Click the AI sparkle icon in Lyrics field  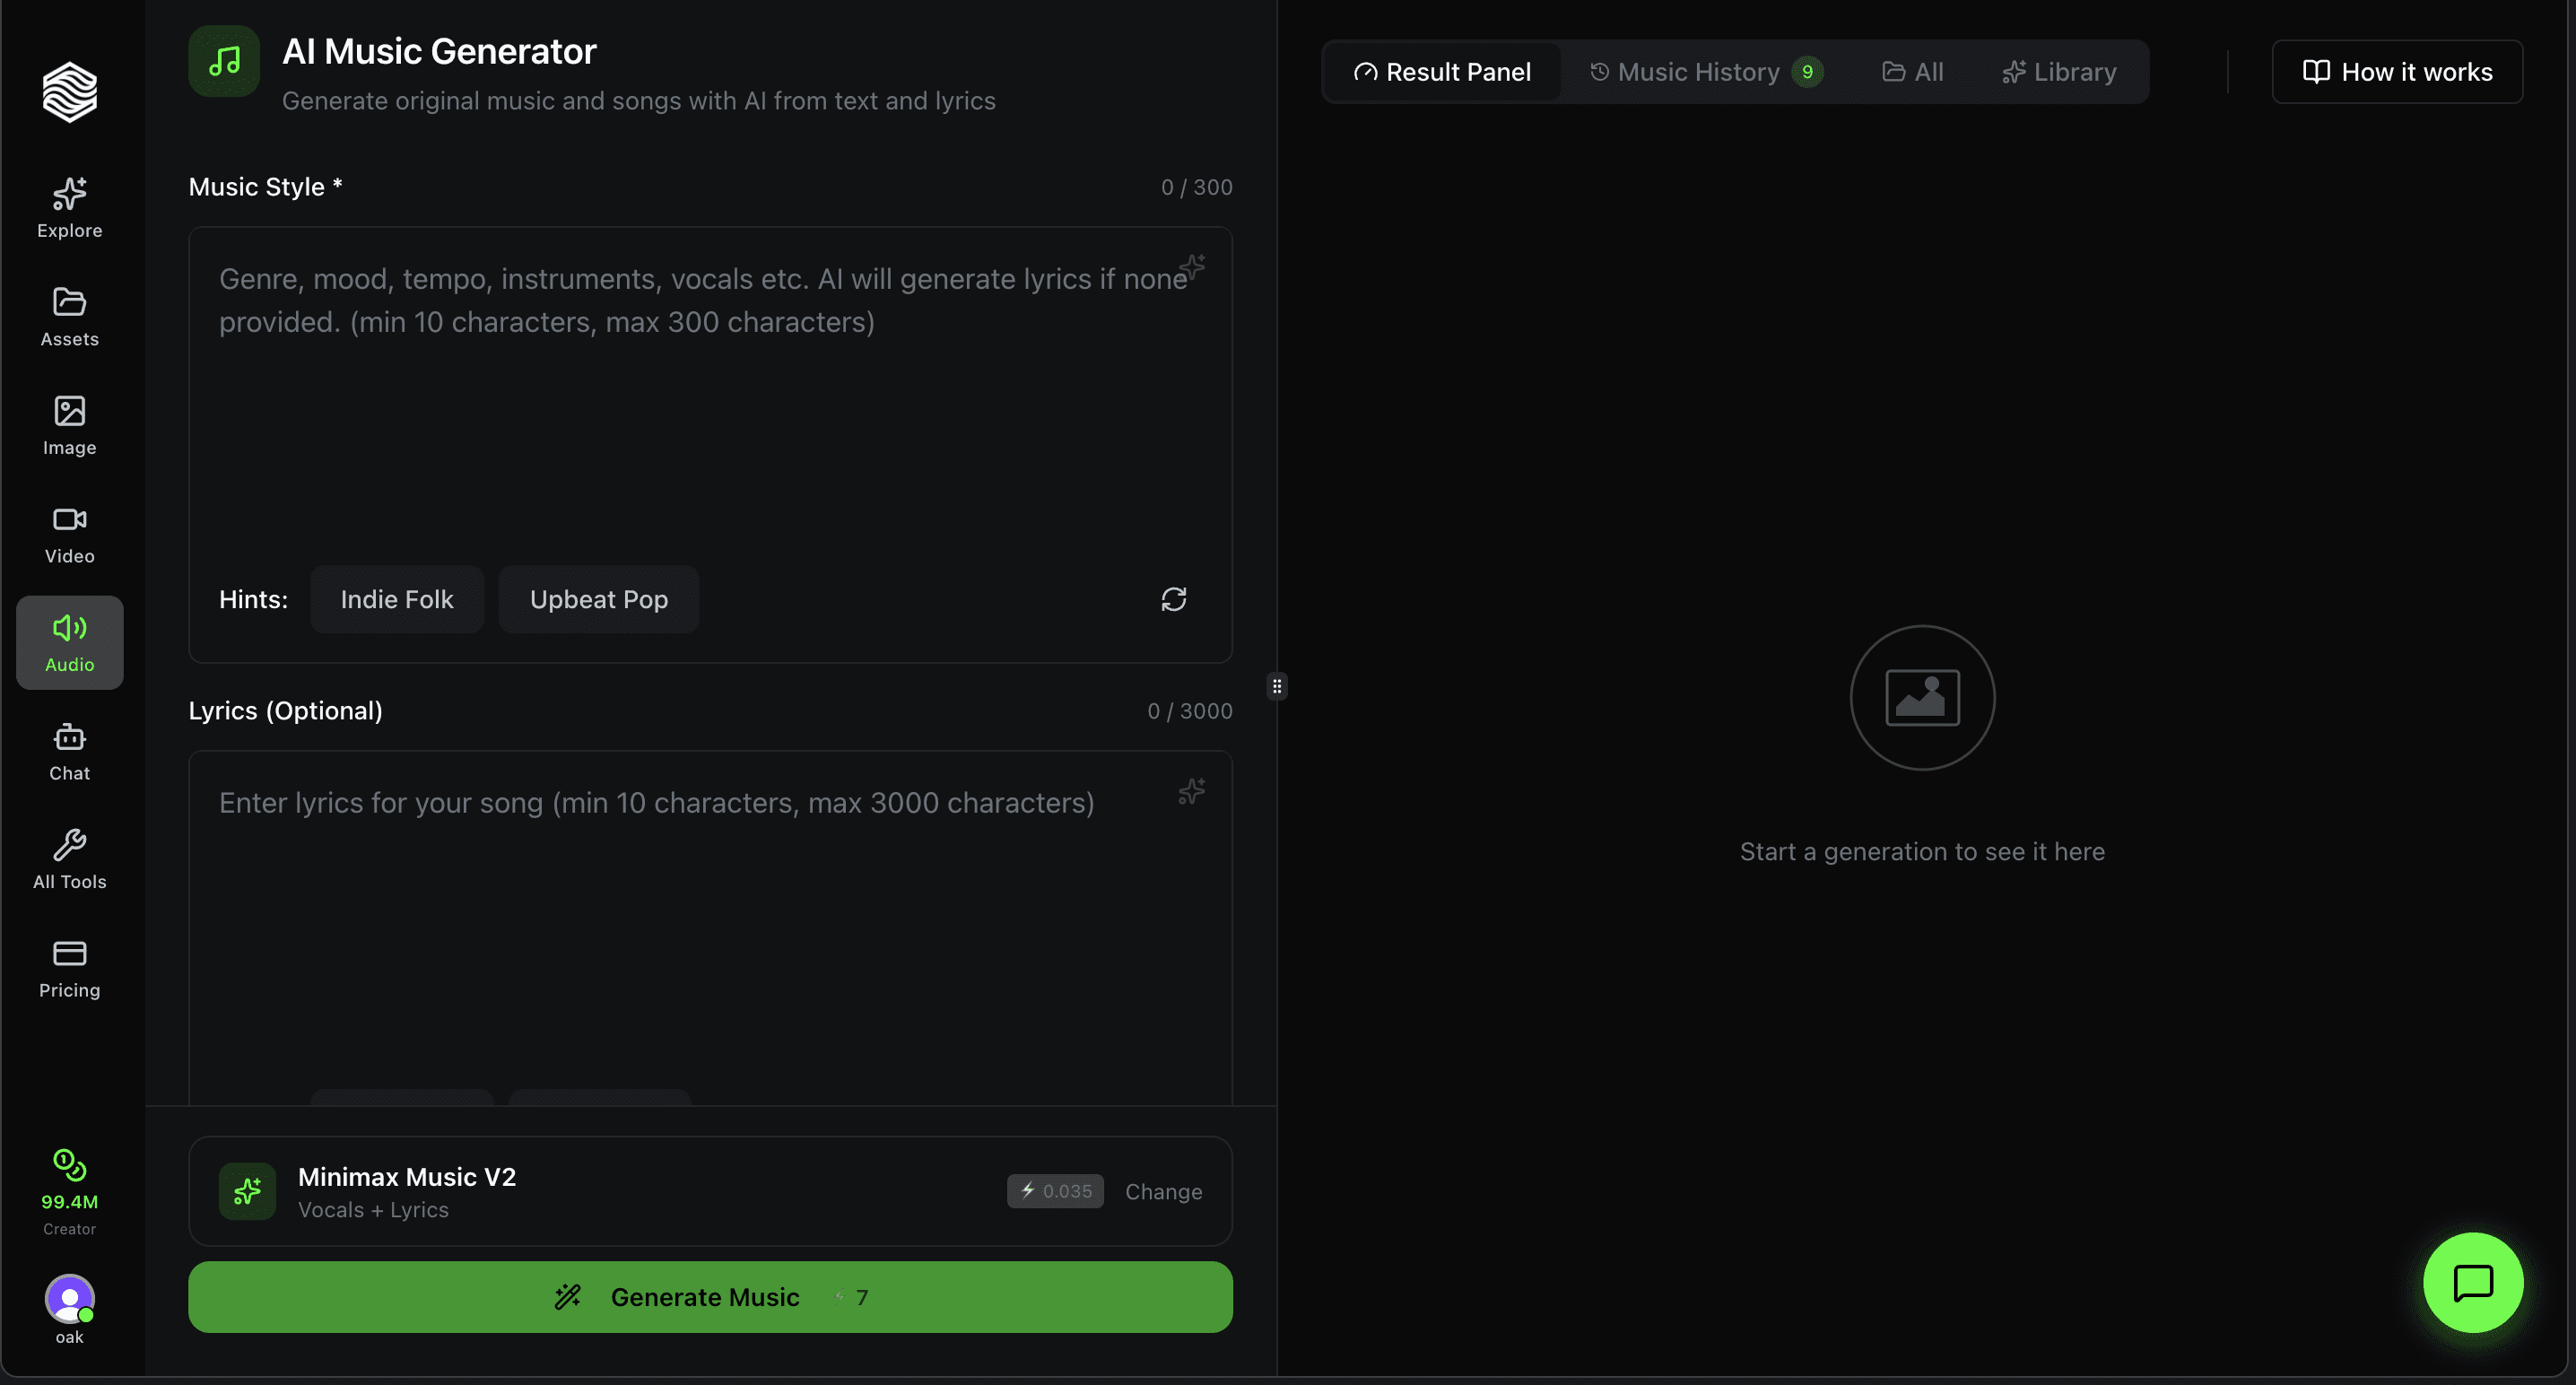(x=1191, y=791)
